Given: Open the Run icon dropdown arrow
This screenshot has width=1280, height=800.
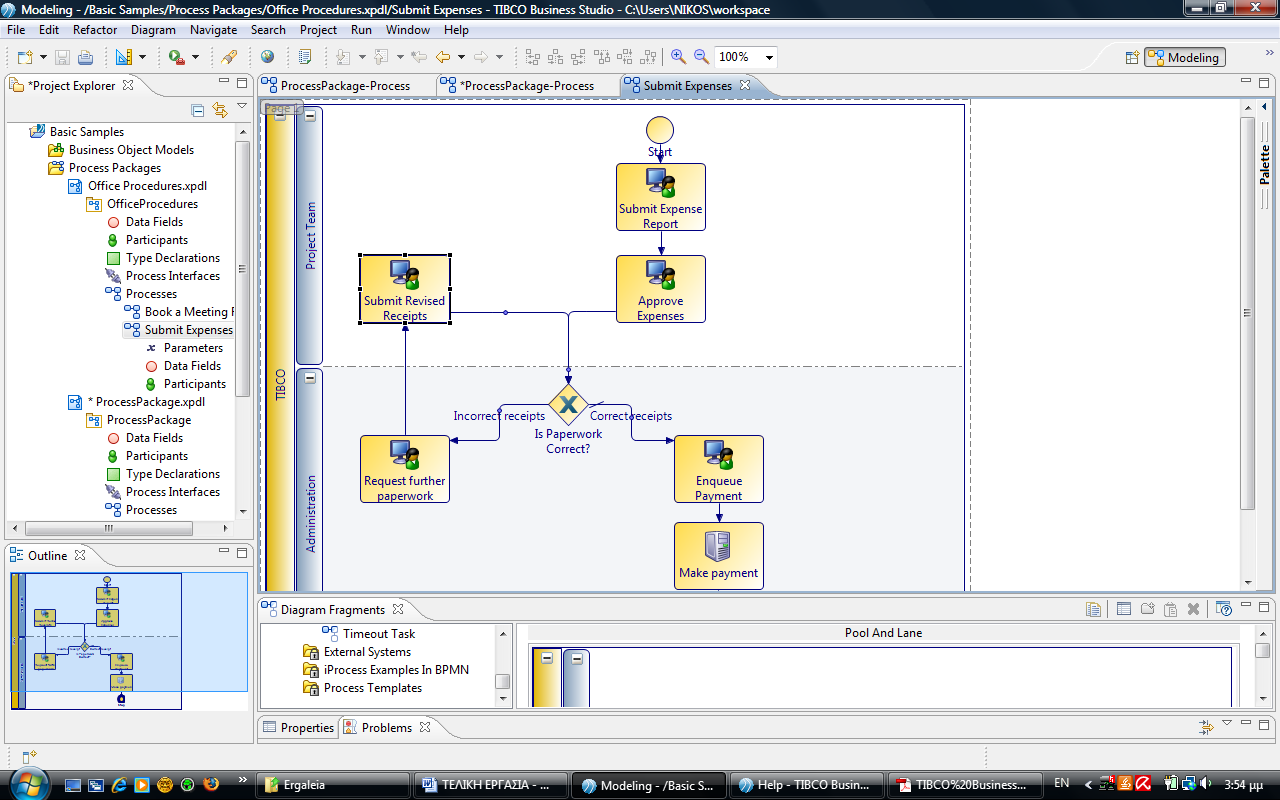Looking at the screenshot, I should [195, 58].
